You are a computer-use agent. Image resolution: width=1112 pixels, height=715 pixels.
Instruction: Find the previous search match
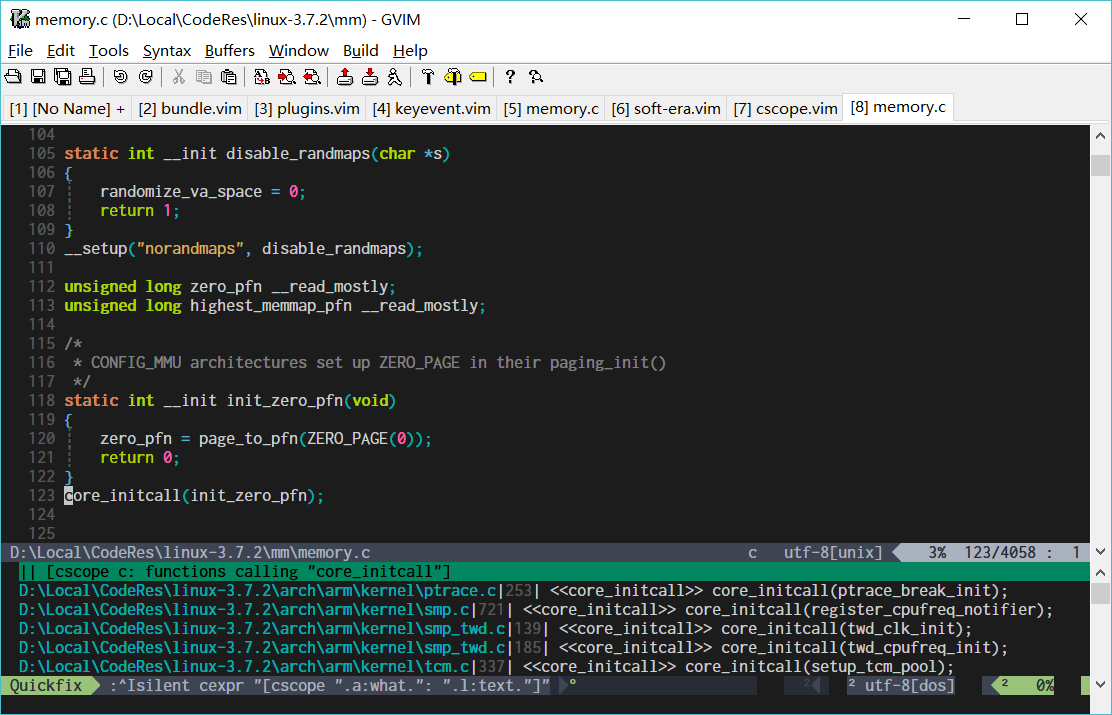coord(311,76)
